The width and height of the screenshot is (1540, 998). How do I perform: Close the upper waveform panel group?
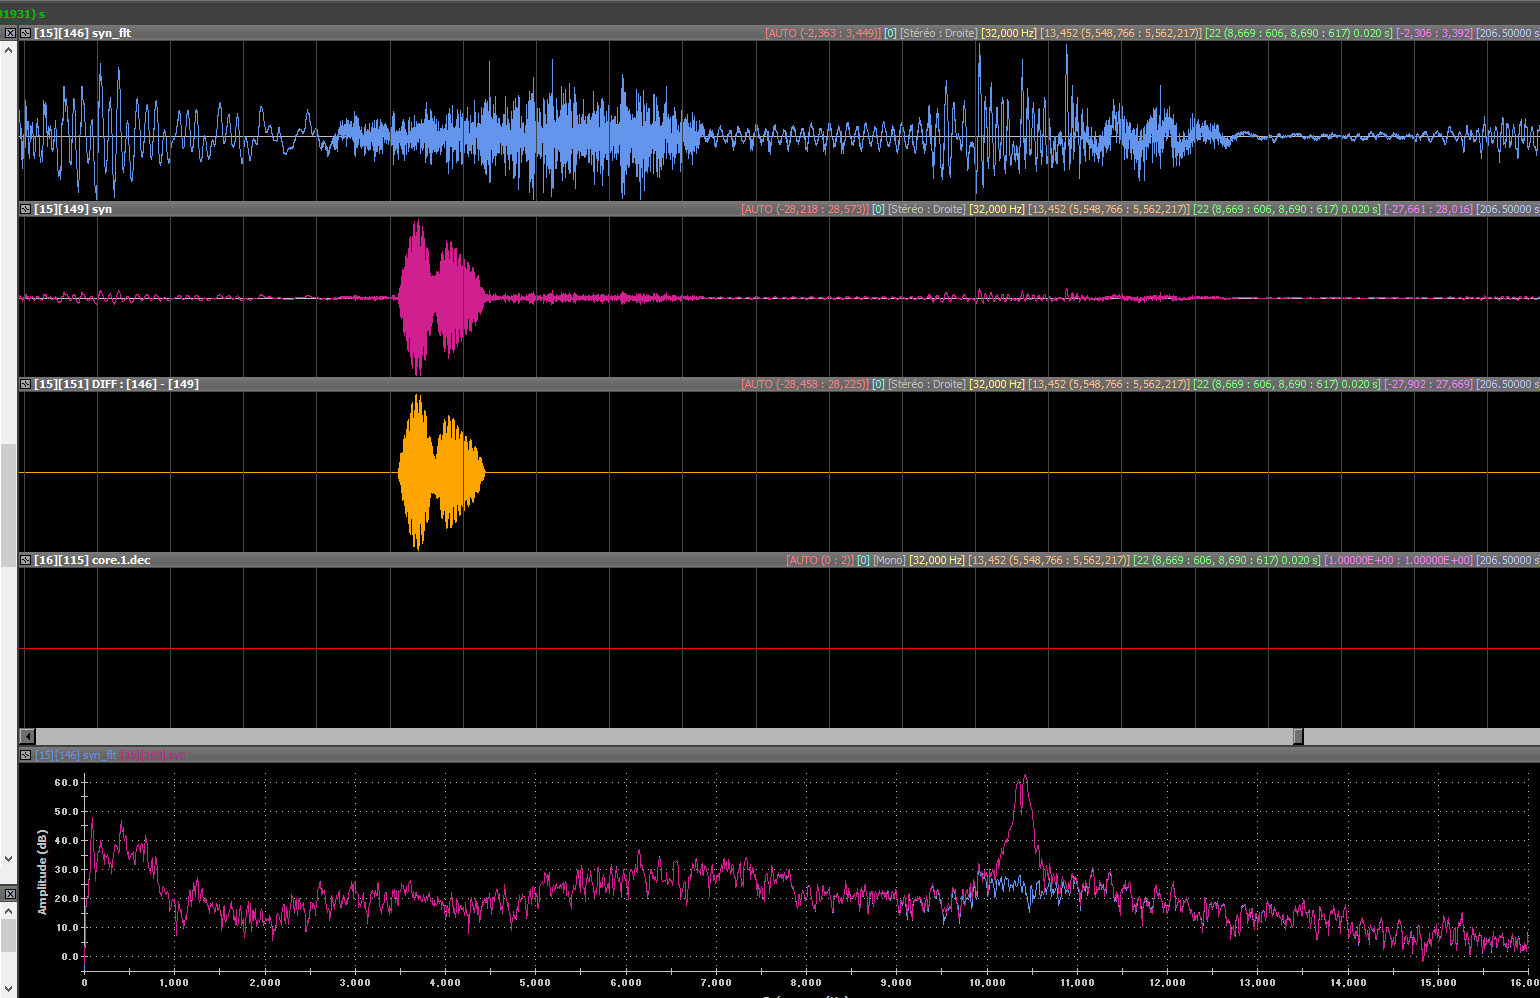tap(9, 33)
